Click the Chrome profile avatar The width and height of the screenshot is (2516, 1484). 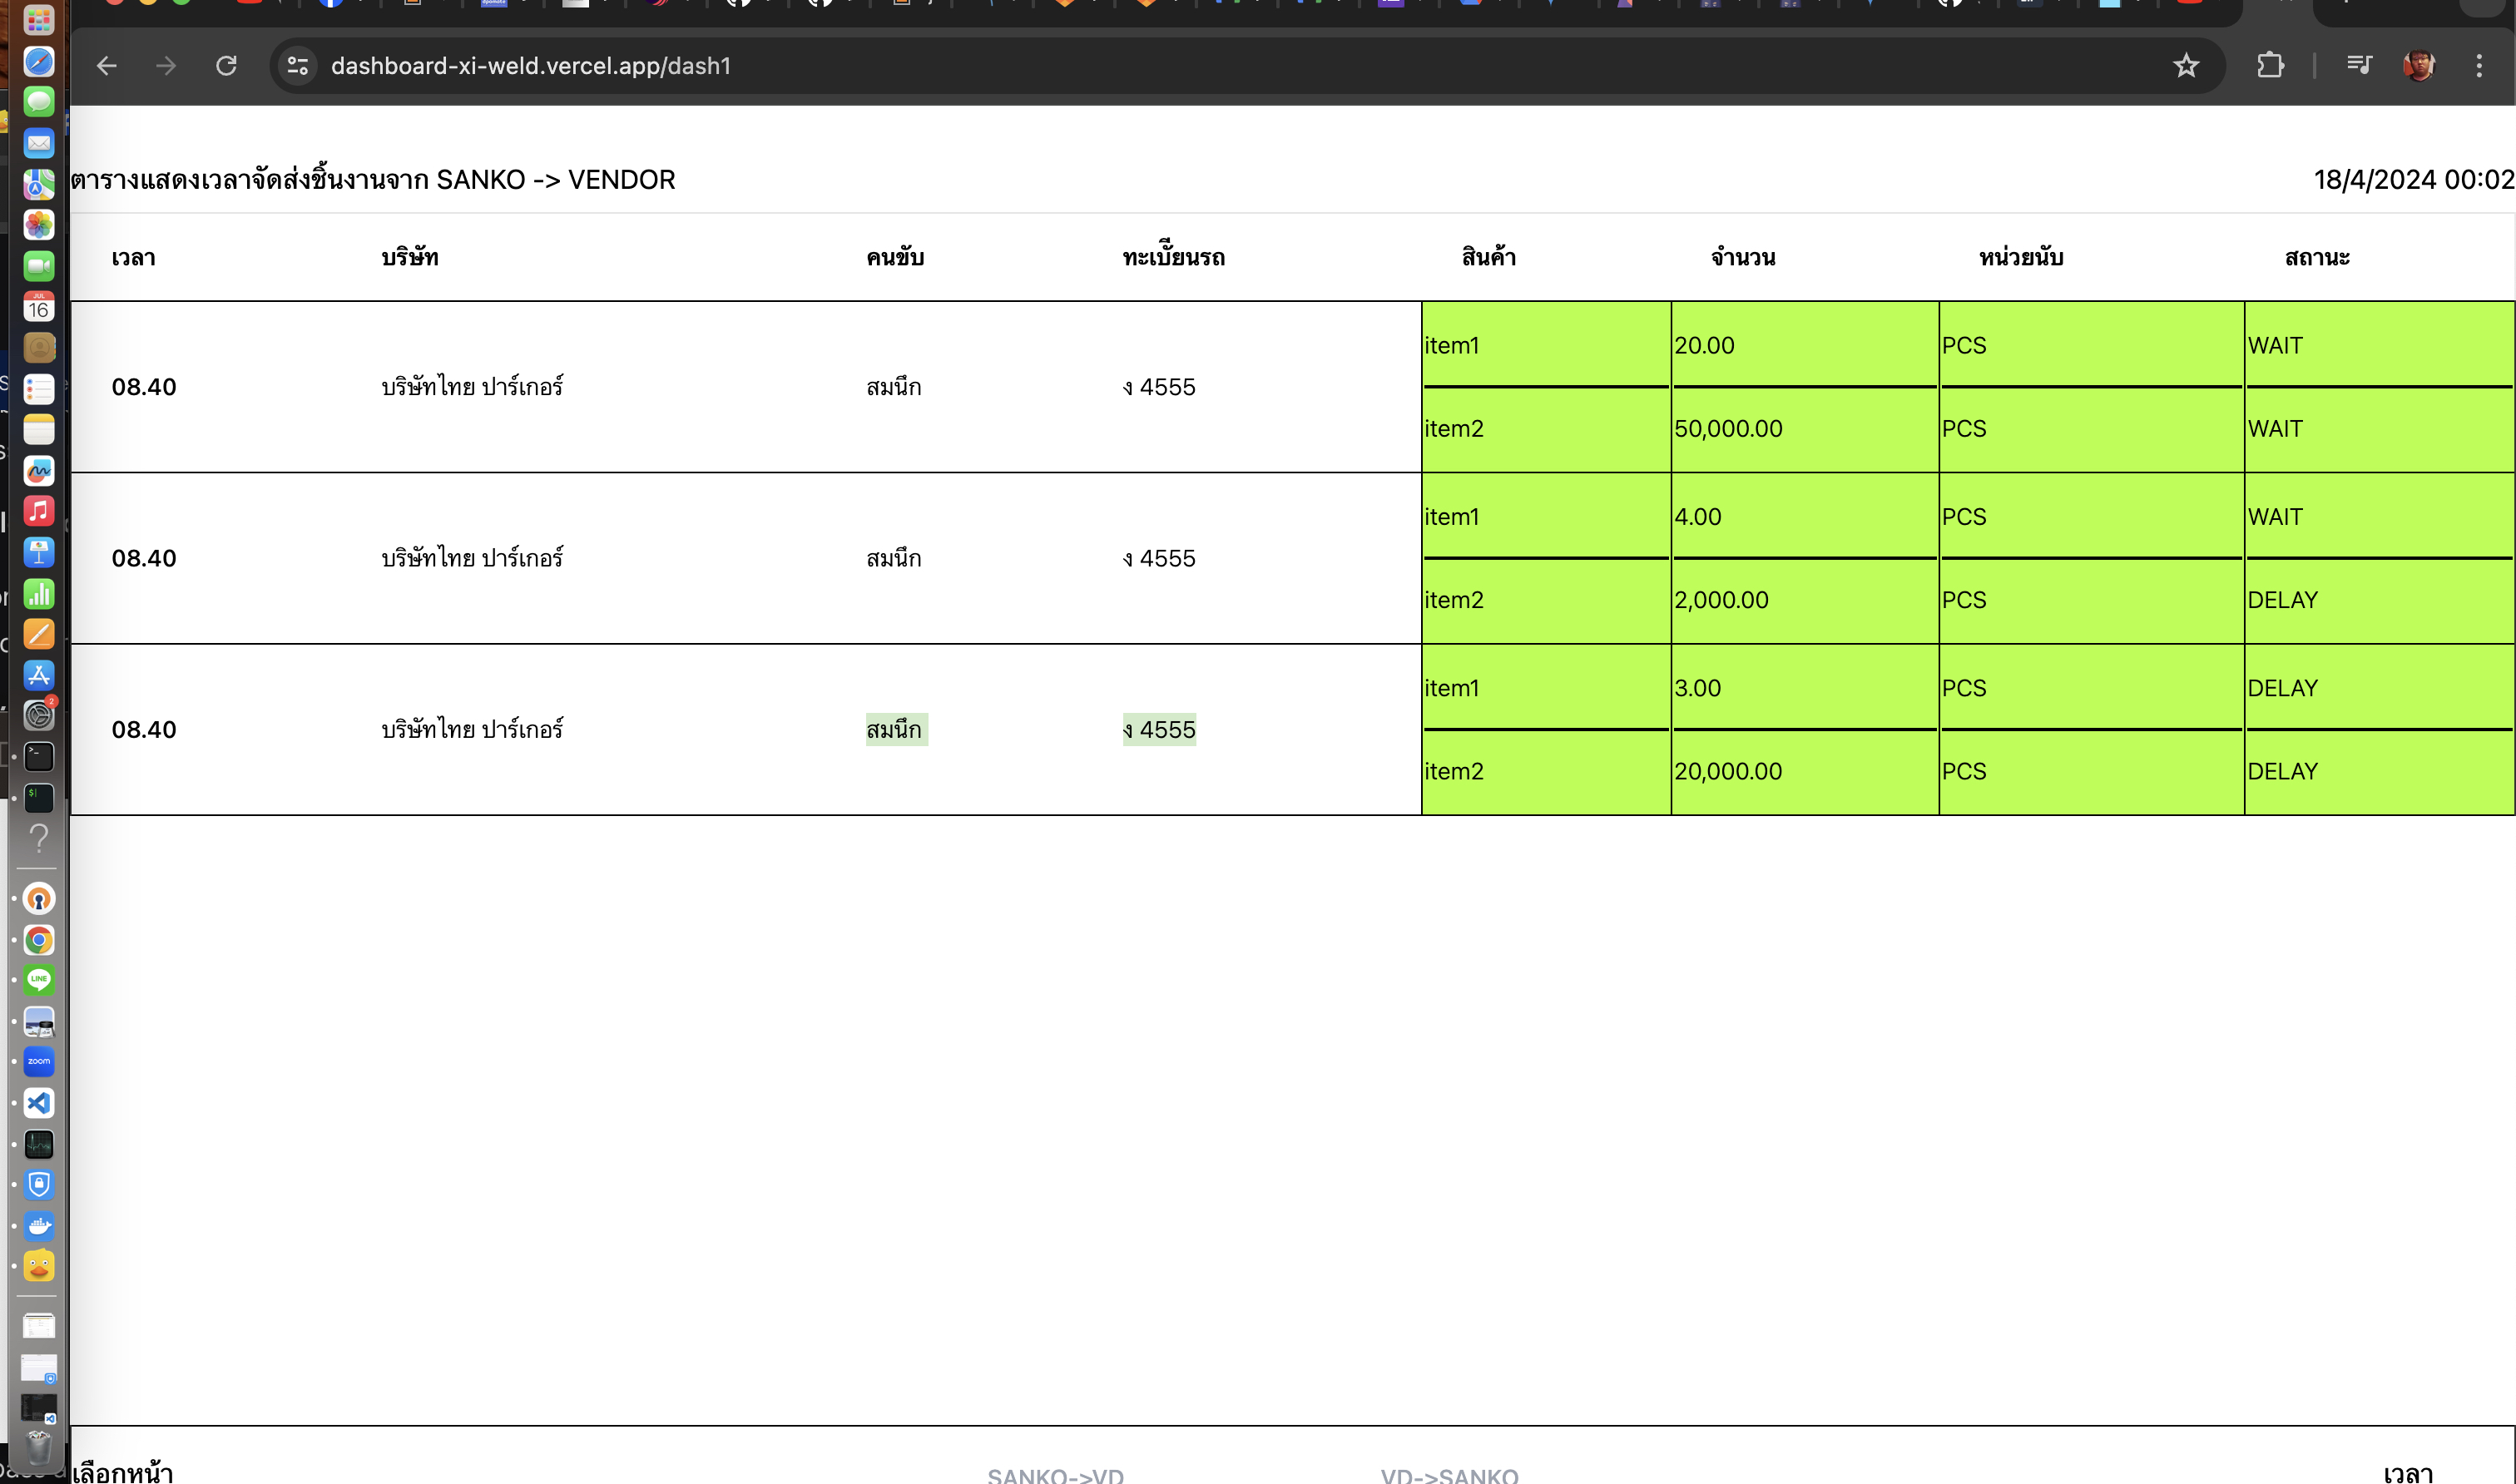tap(2418, 66)
